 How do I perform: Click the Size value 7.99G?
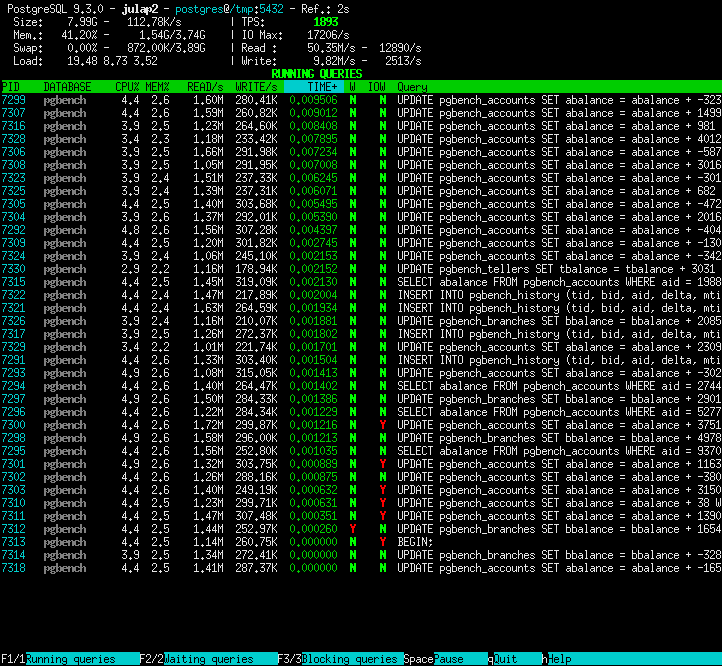[x=82, y=22]
